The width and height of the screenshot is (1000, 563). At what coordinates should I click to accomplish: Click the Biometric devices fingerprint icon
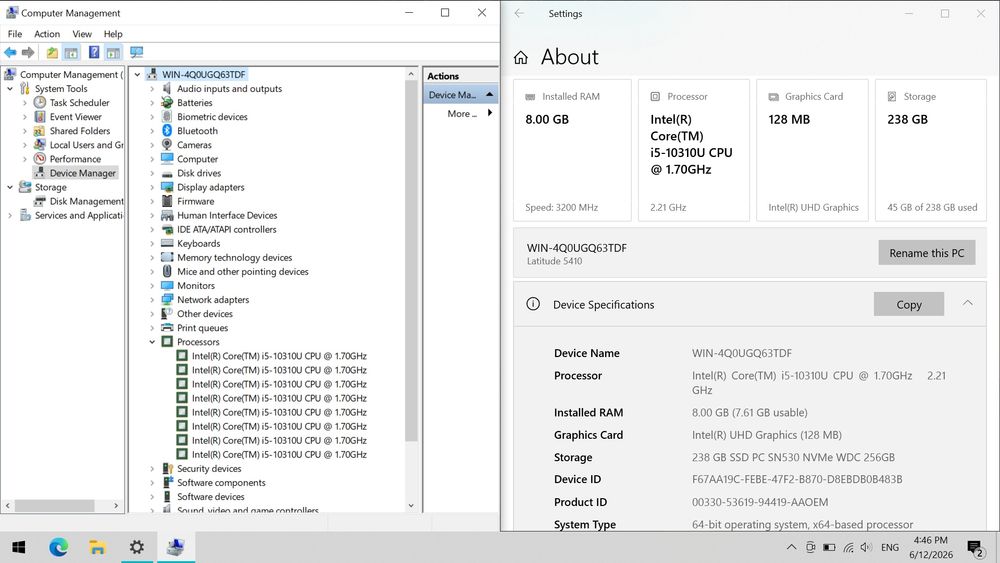coord(167,117)
